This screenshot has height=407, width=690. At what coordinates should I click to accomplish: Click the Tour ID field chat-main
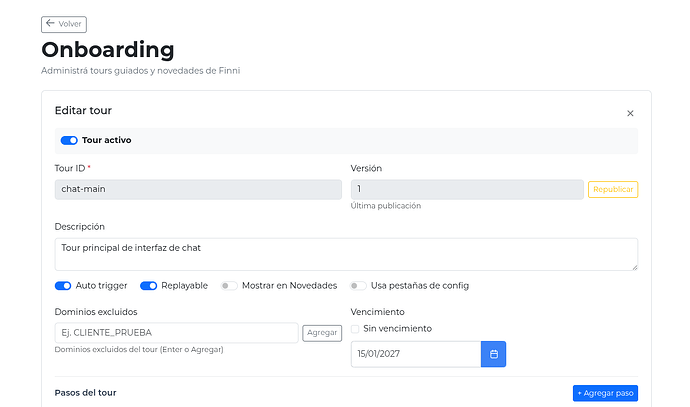pyautogui.click(x=198, y=189)
